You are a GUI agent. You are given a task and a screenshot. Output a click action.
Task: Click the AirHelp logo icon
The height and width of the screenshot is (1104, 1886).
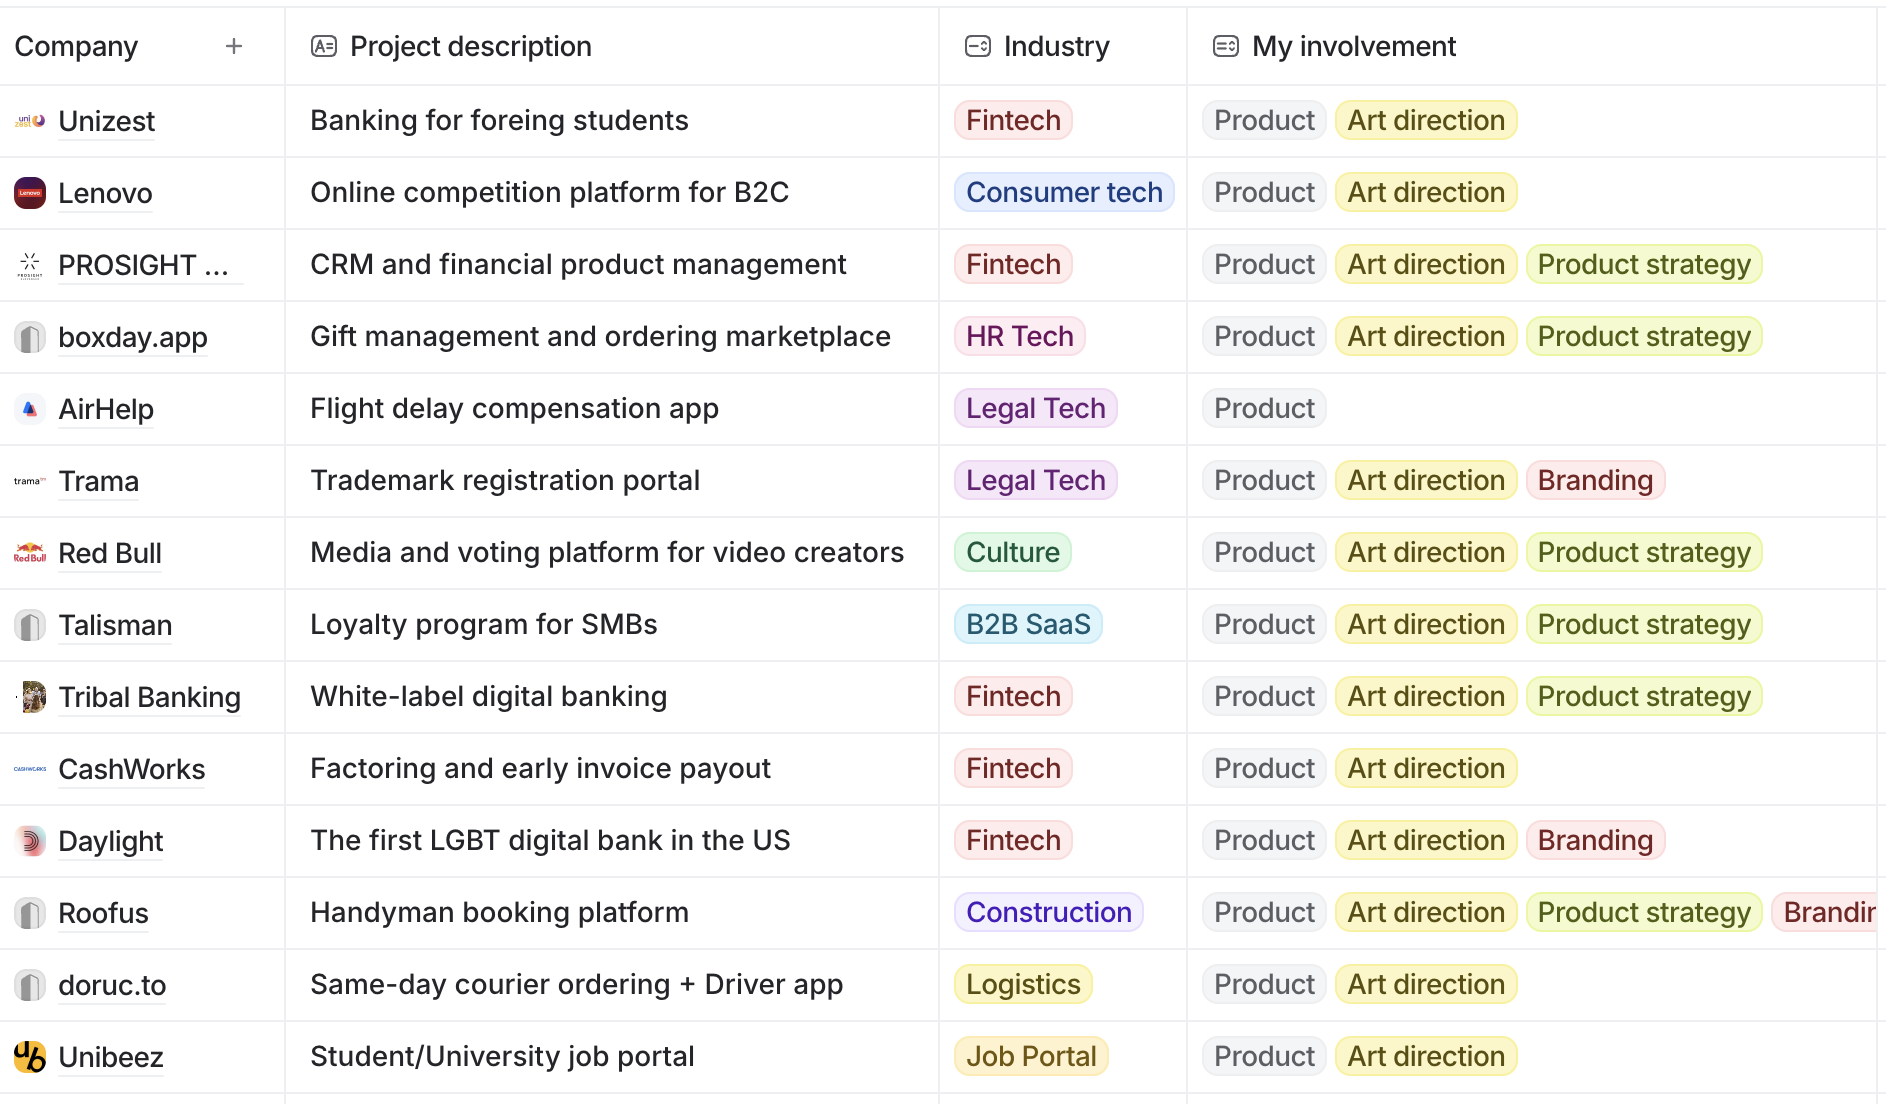[x=30, y=409]
